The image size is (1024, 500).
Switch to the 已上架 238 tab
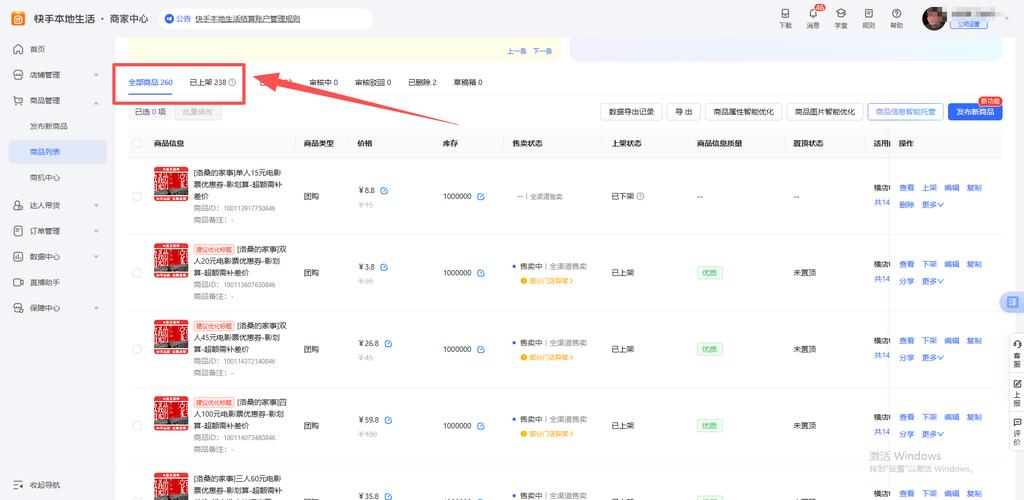tap(212, 83)
